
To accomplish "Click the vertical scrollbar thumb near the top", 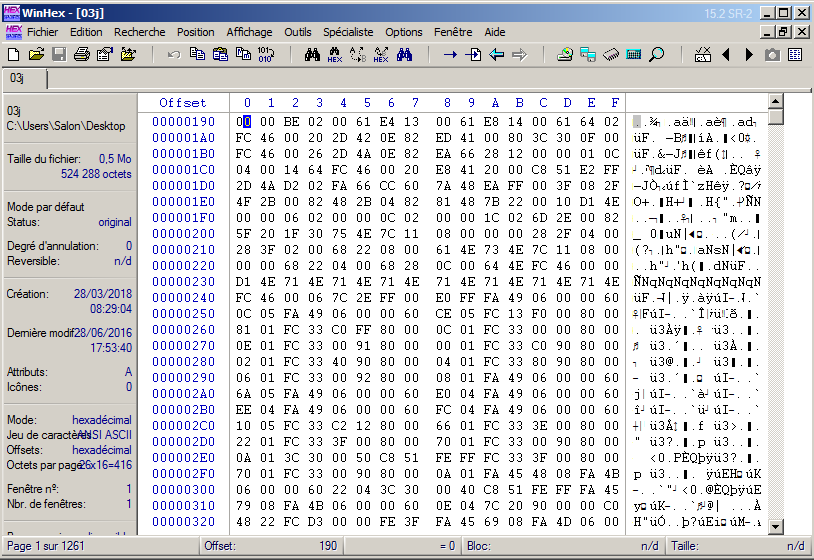I will (x=775, y=116).
